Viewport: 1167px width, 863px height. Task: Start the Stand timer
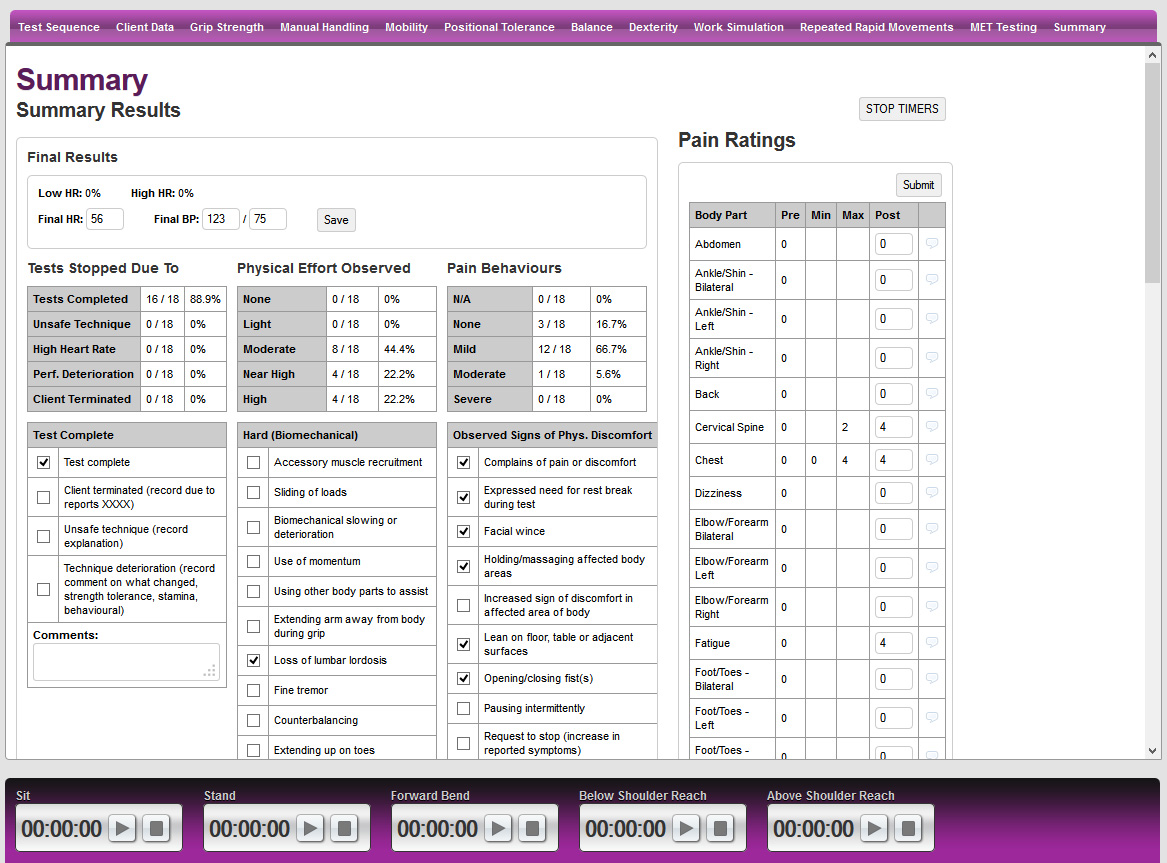310,827
